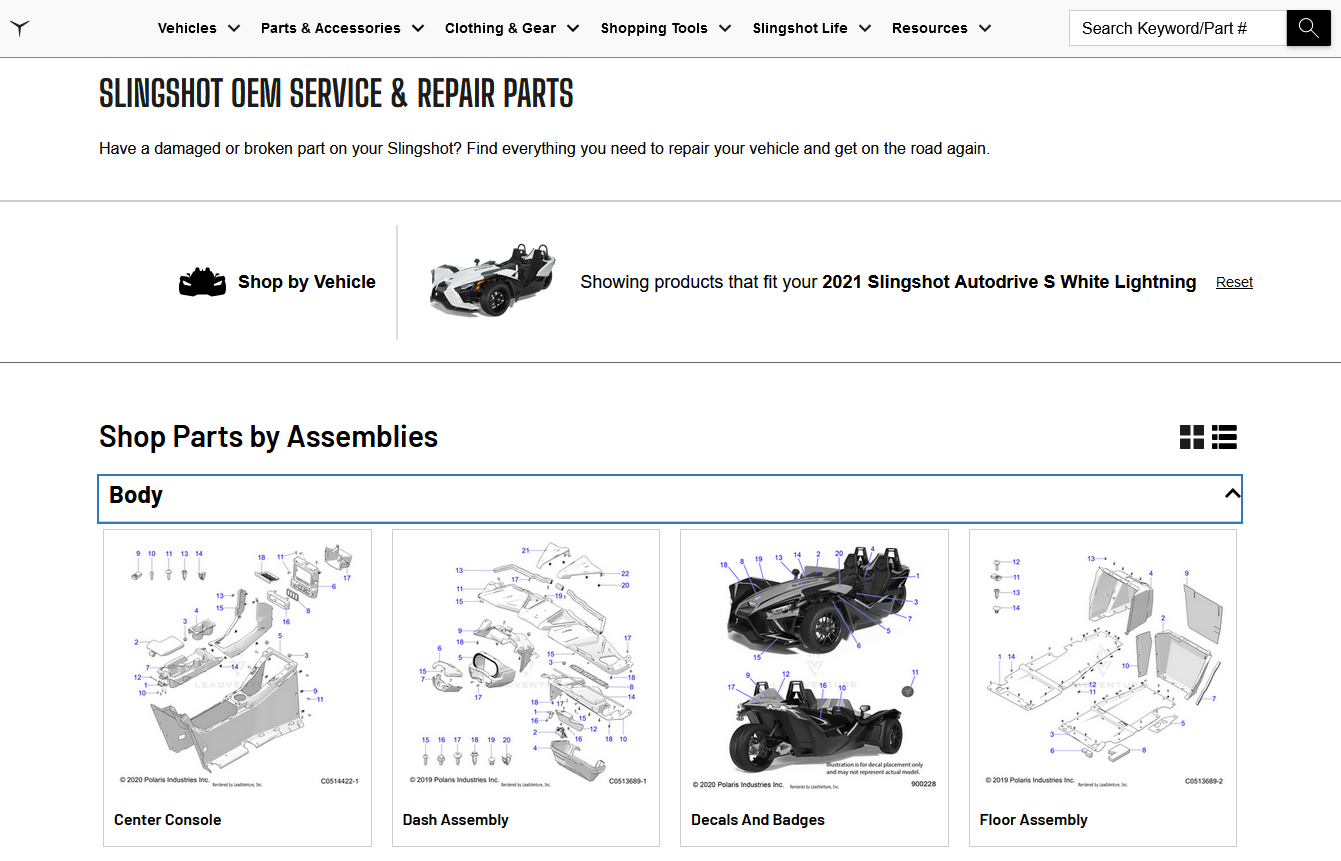Click the magnifying glass search button
The width and height of the screenshot is (1341, 861).
point(1308,28)
